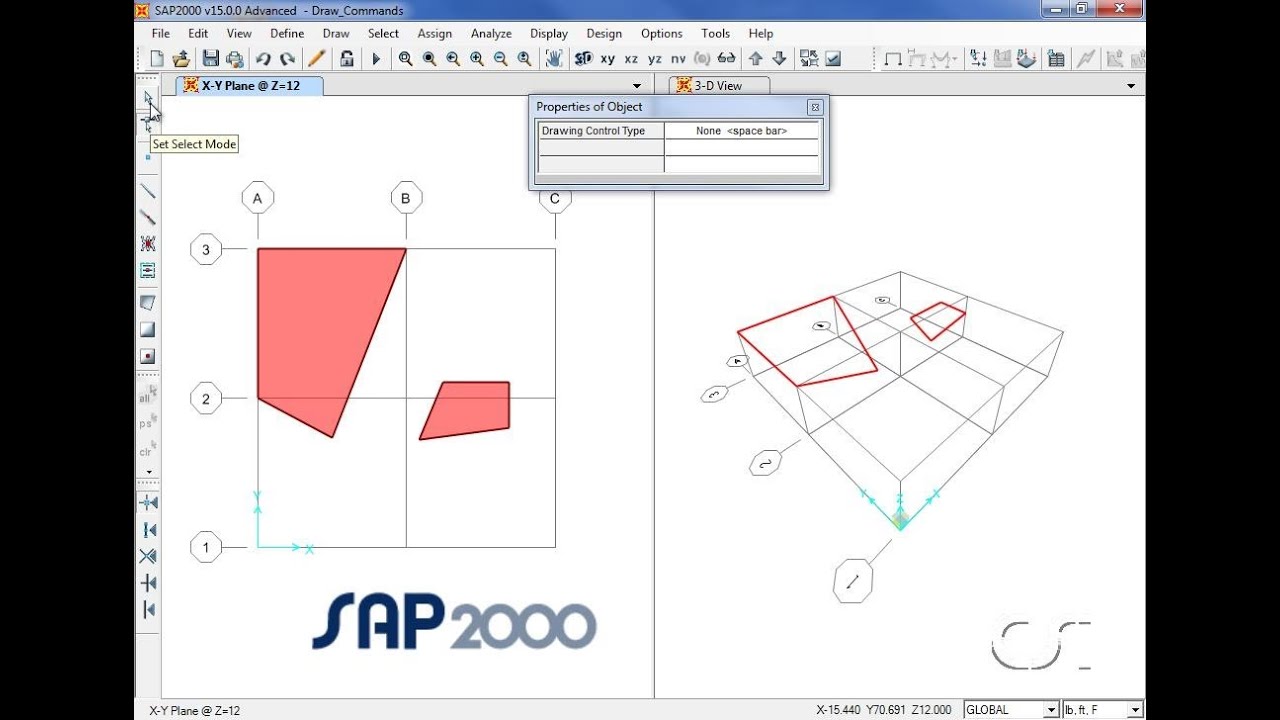The height and width of the screenshot is (720, 1280).
Task: Open a file with the Open icon
Action: click(181, 59)
